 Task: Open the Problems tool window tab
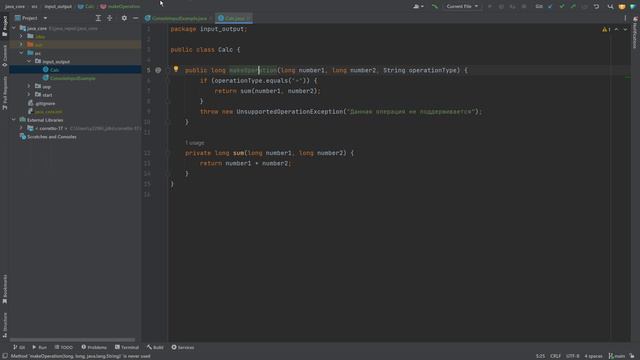[x=94, y=347]
